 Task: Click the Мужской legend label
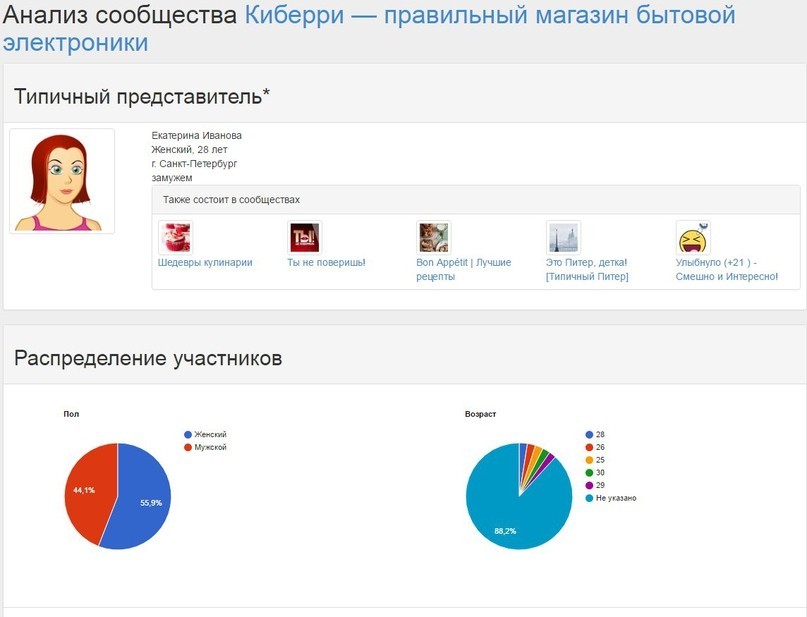(210, 447)
